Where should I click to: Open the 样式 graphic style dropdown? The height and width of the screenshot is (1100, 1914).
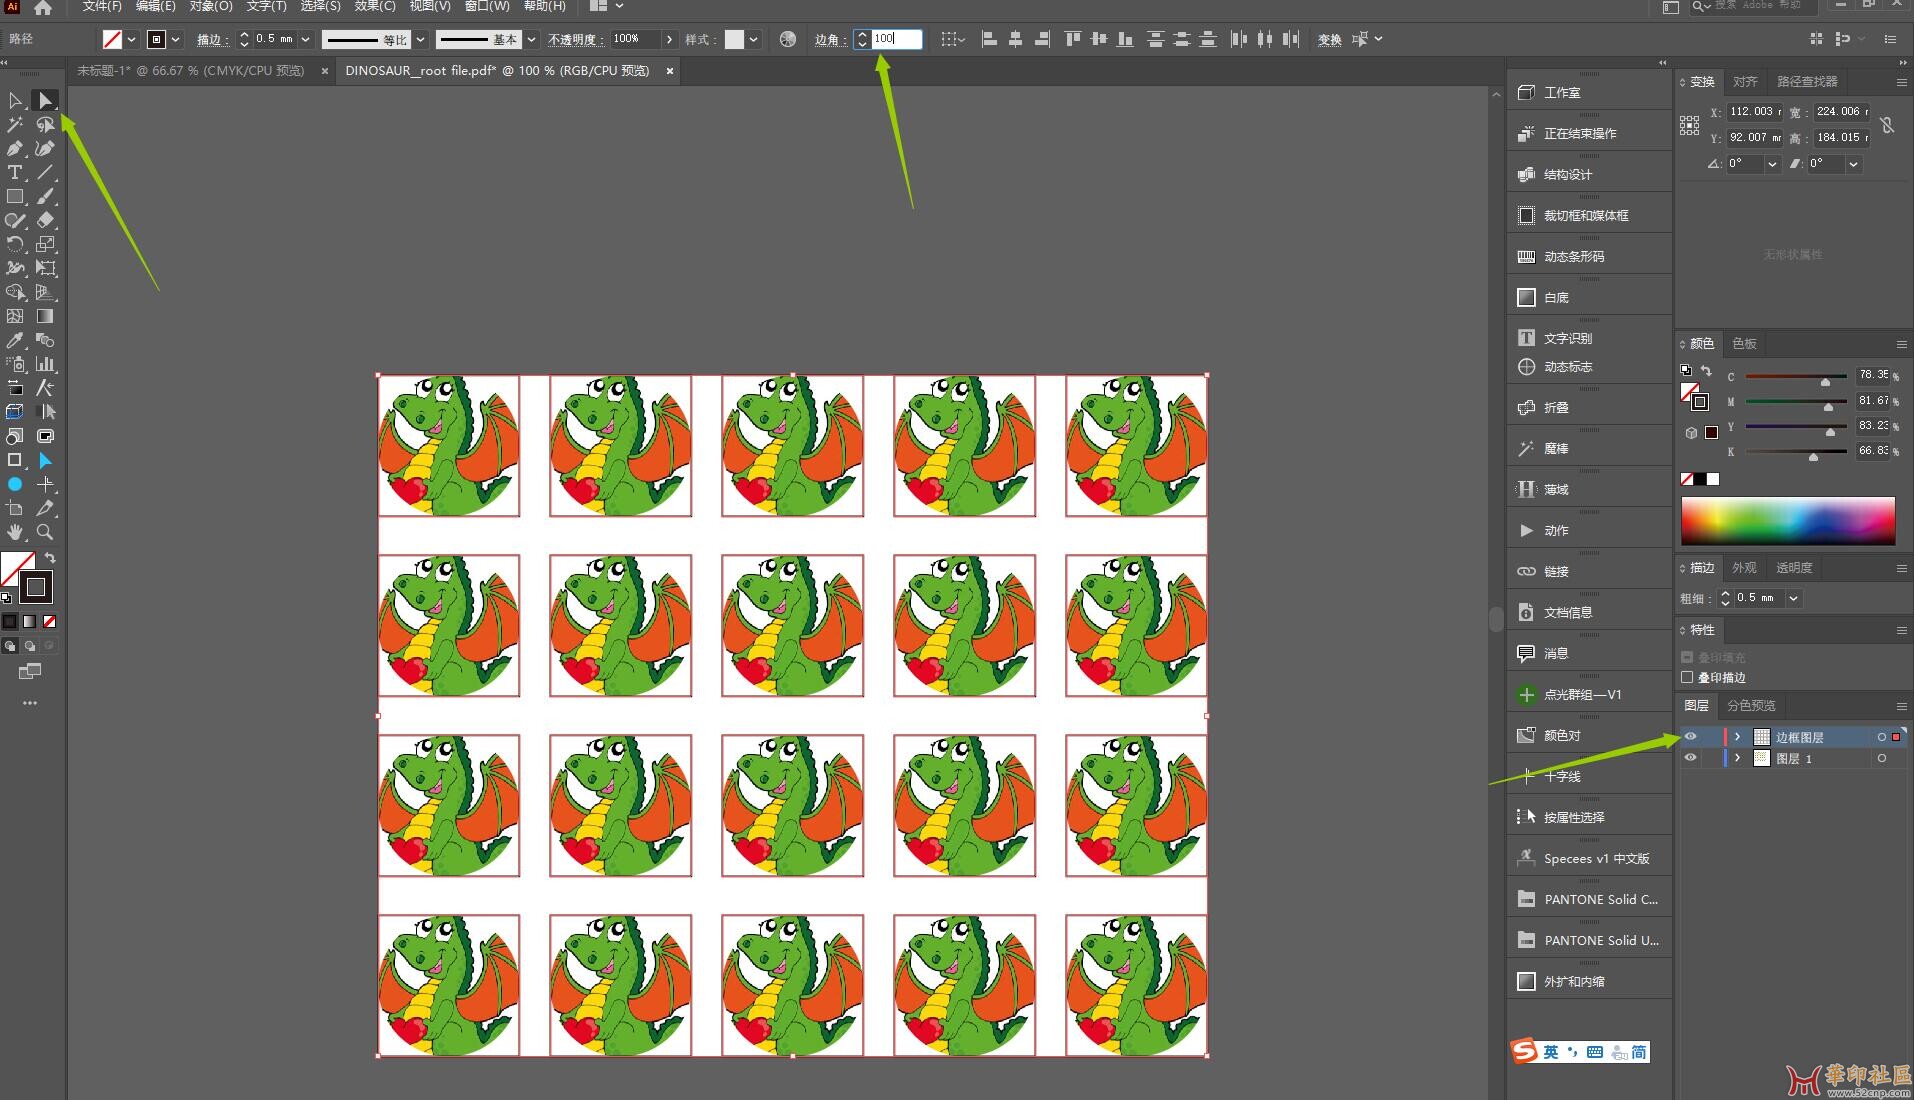[x=753, y=39]
